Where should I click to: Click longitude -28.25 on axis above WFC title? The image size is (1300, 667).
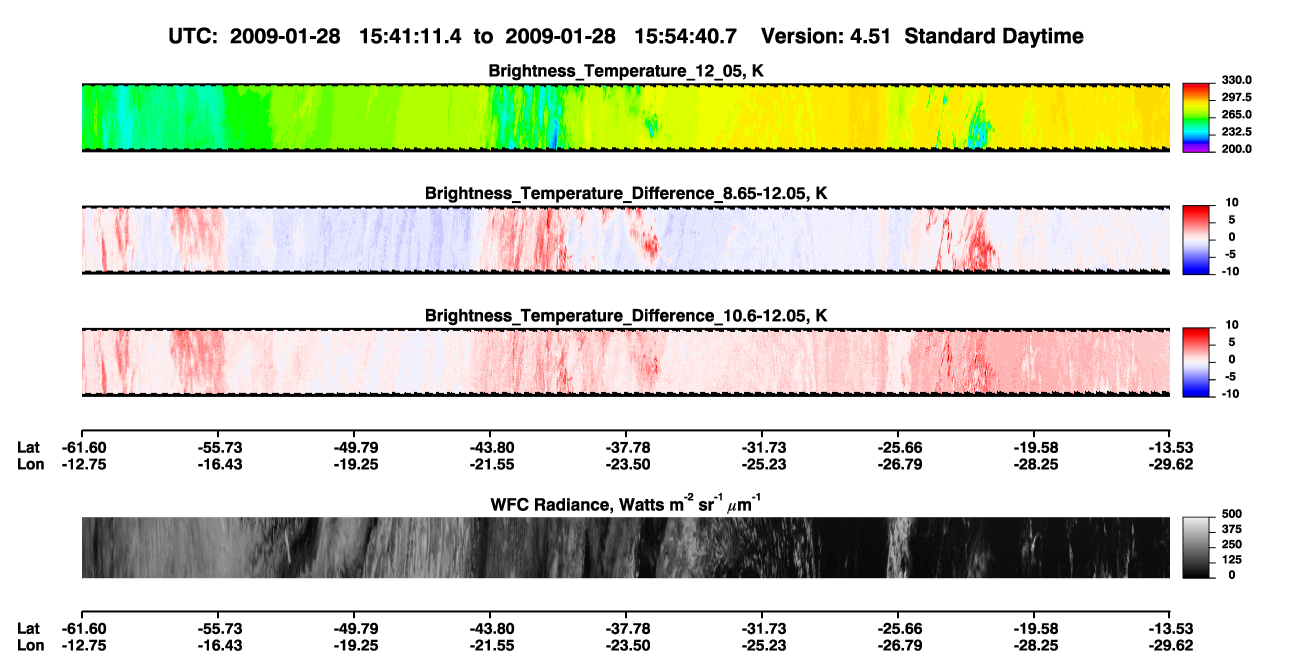[x=1034, y=463]
